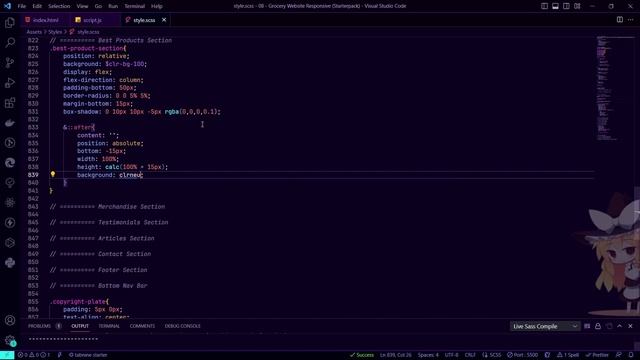Place cursor on .copyright-plate selector line

pyautogui.click(x=80, y=302)
